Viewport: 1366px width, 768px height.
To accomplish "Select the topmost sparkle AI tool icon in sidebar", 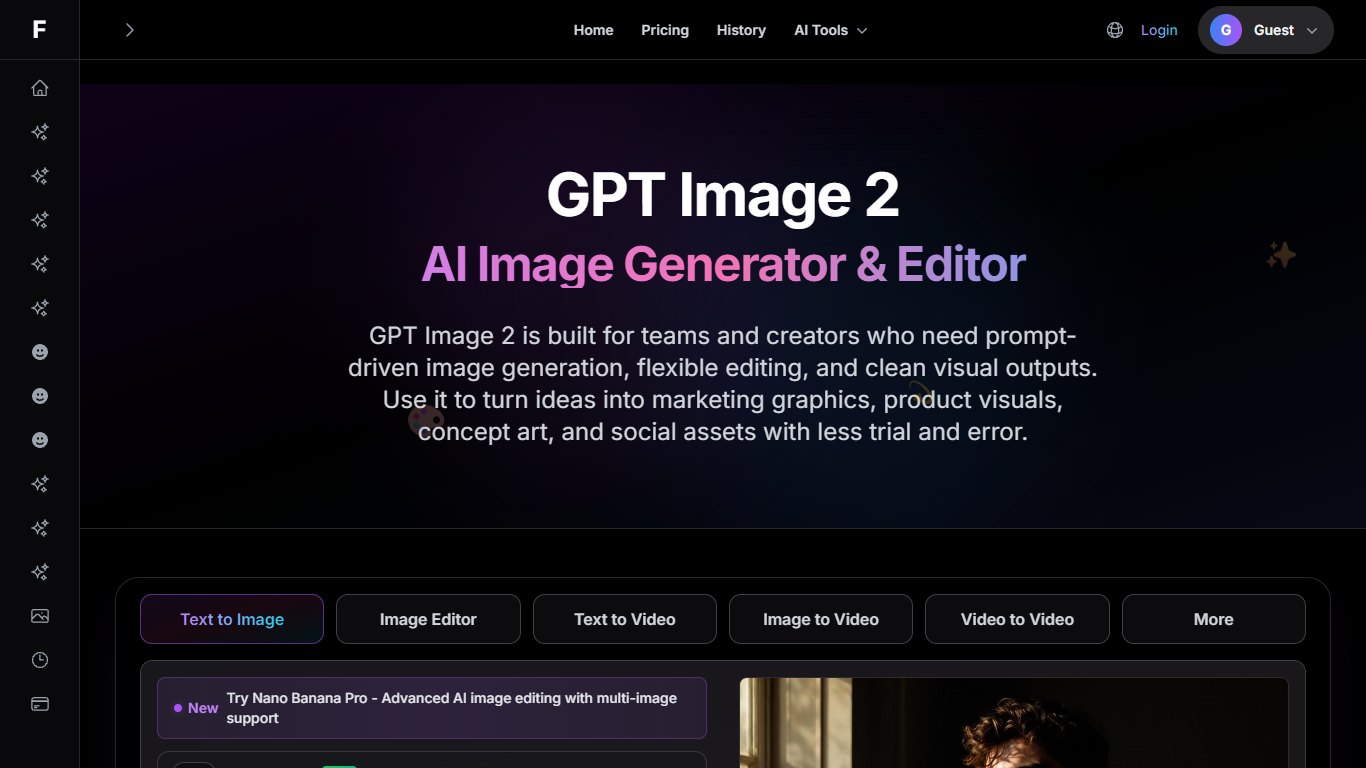I will click(x=39, y=131).
